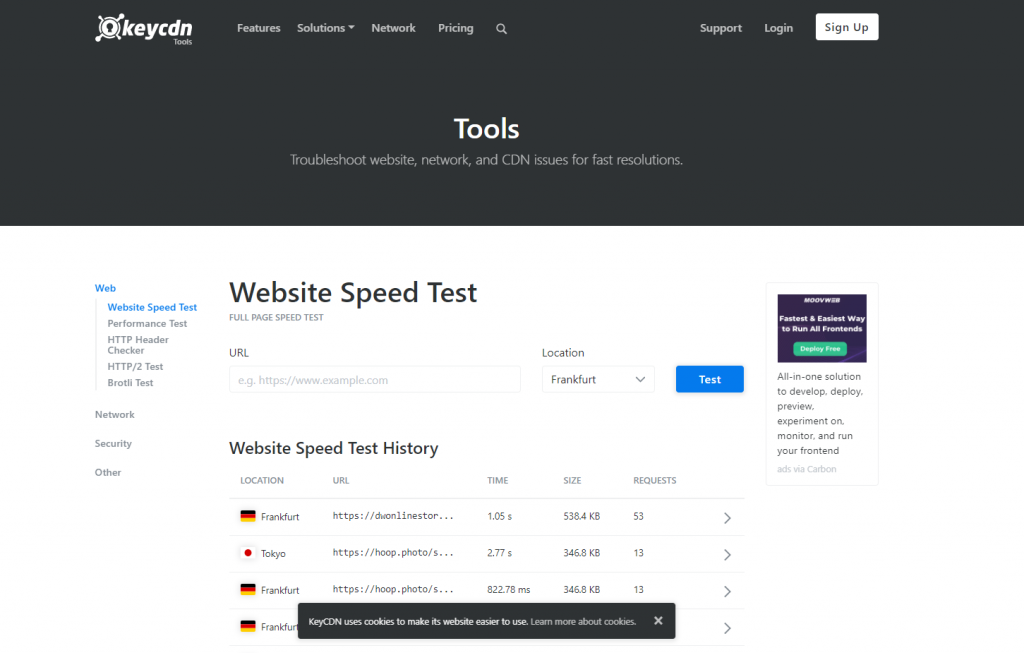Click the flag on the bottom Frankfurt result
Viewport: 1024px width, 653px height.
click(250, 626)
